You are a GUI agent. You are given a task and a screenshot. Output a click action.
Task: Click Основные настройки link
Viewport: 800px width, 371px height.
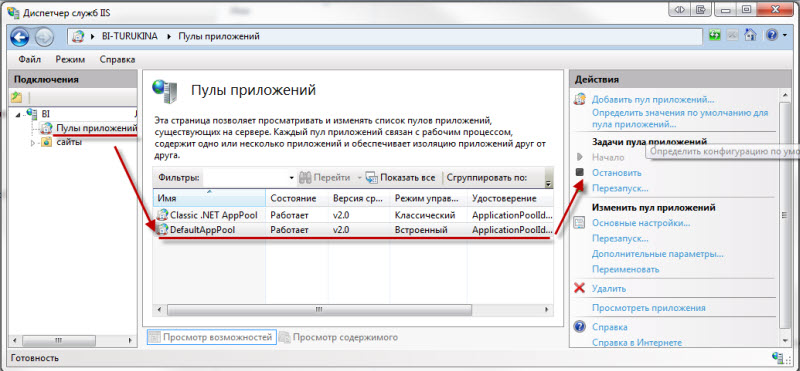641,223
